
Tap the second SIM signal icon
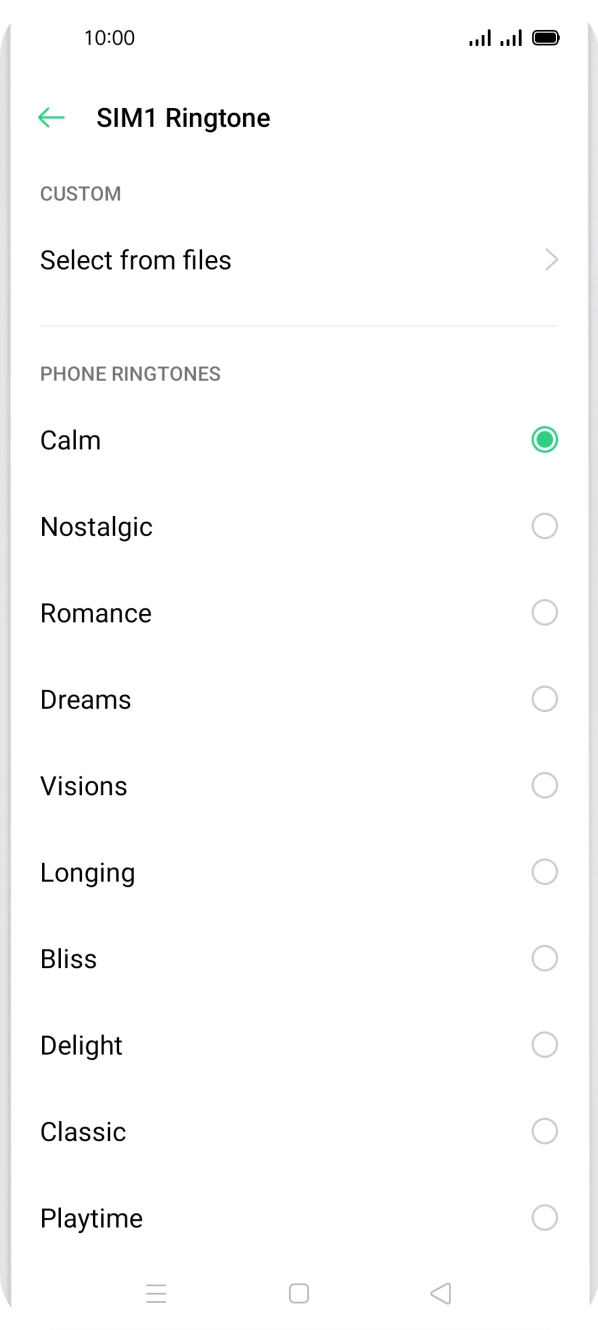512,38
